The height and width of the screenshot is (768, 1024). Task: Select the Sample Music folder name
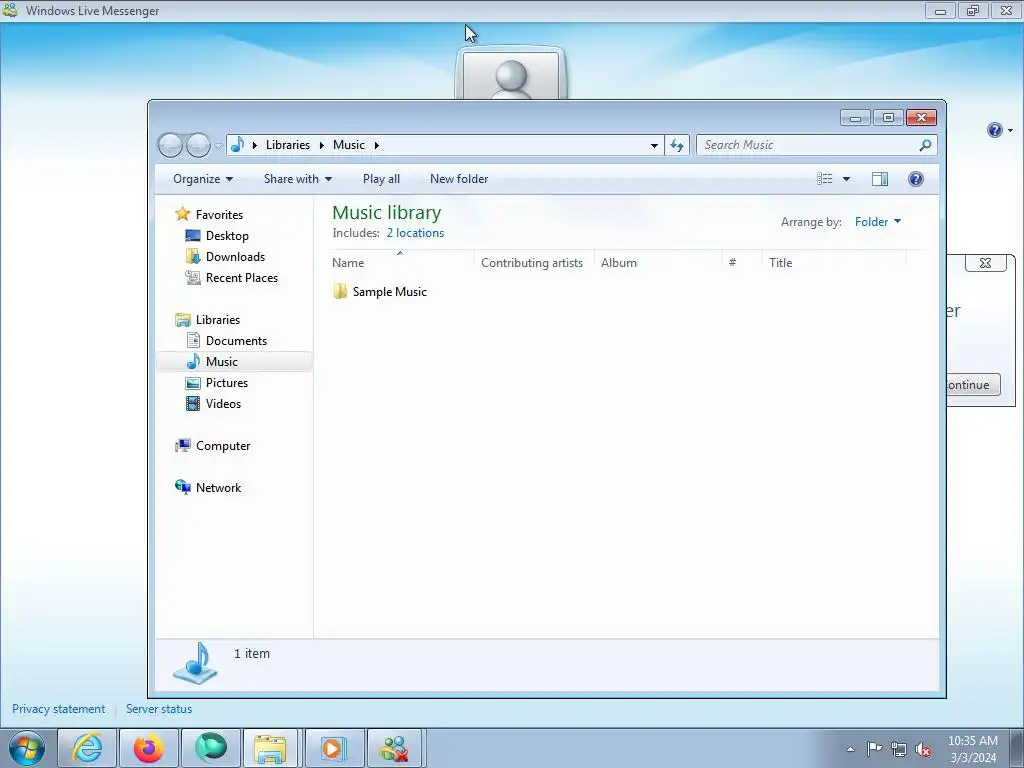[x=390, y=292]
